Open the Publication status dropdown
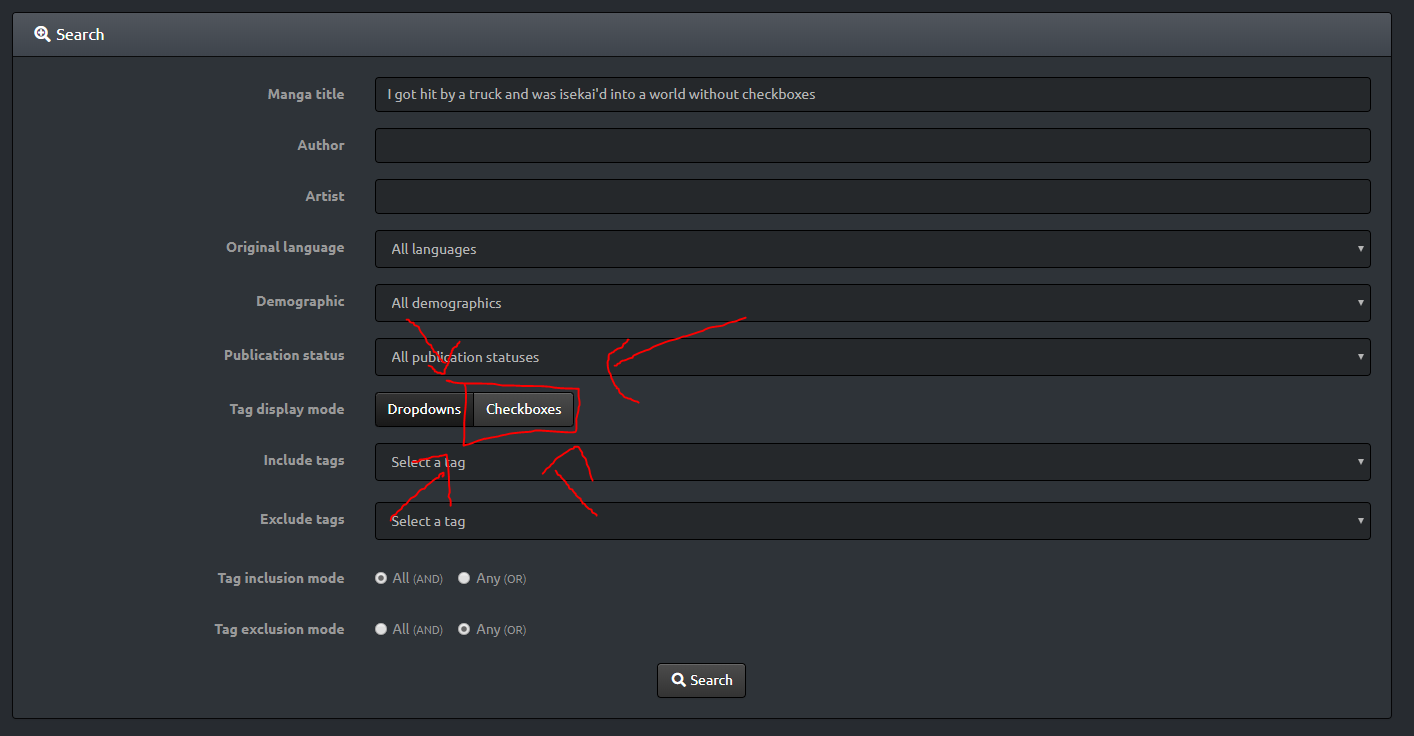Image resolution: width=1414 pixels, height=736 pixels. coord(872,357)
